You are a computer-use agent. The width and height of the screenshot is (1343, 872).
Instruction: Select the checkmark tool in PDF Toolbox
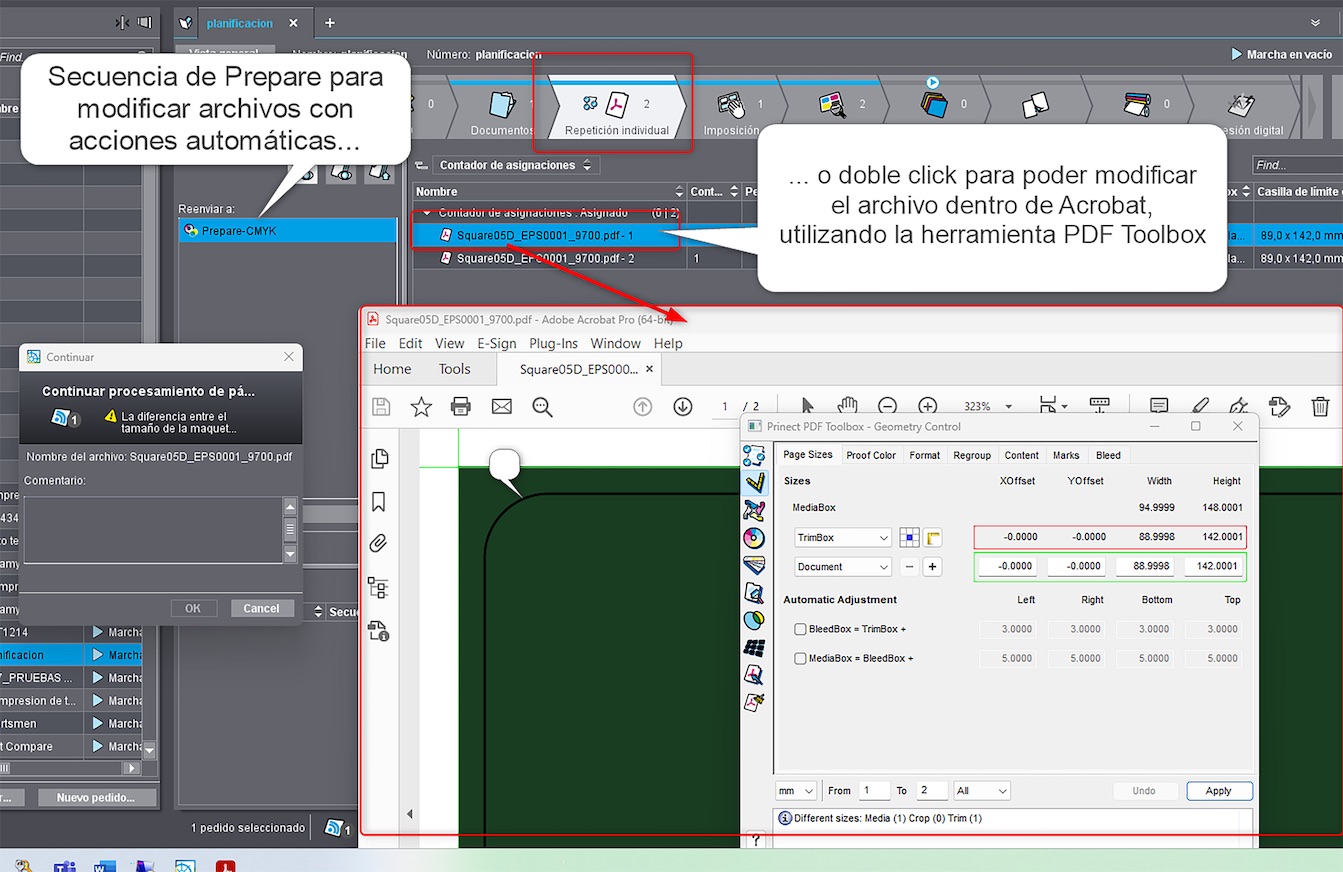(755, 483)
